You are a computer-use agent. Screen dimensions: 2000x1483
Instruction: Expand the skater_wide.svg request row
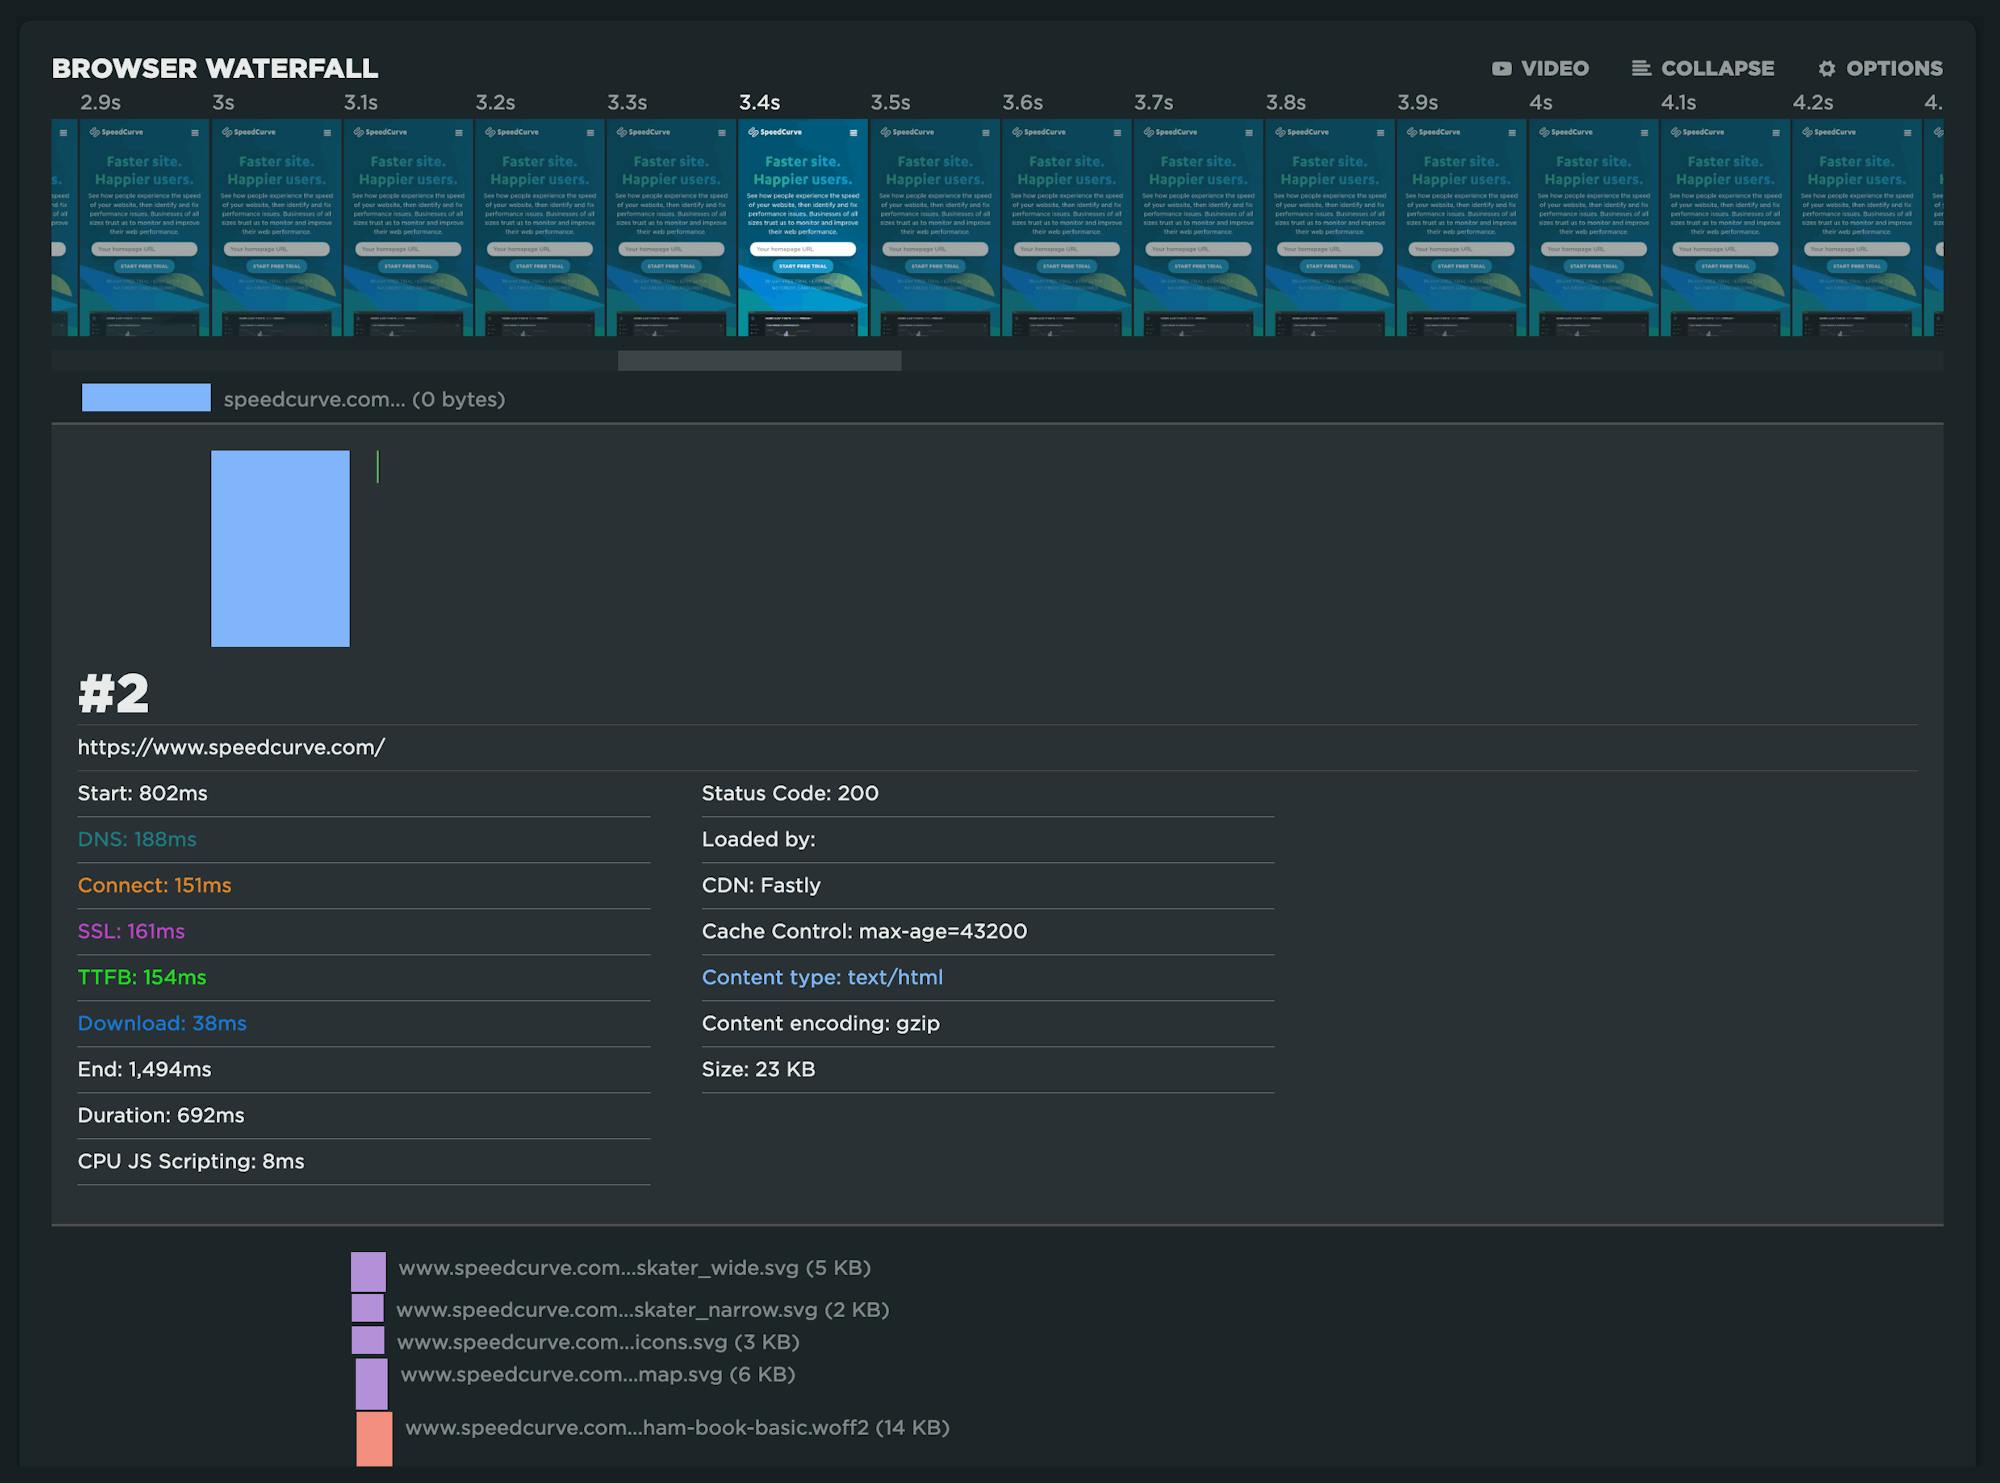click(x=634, y=1268)
